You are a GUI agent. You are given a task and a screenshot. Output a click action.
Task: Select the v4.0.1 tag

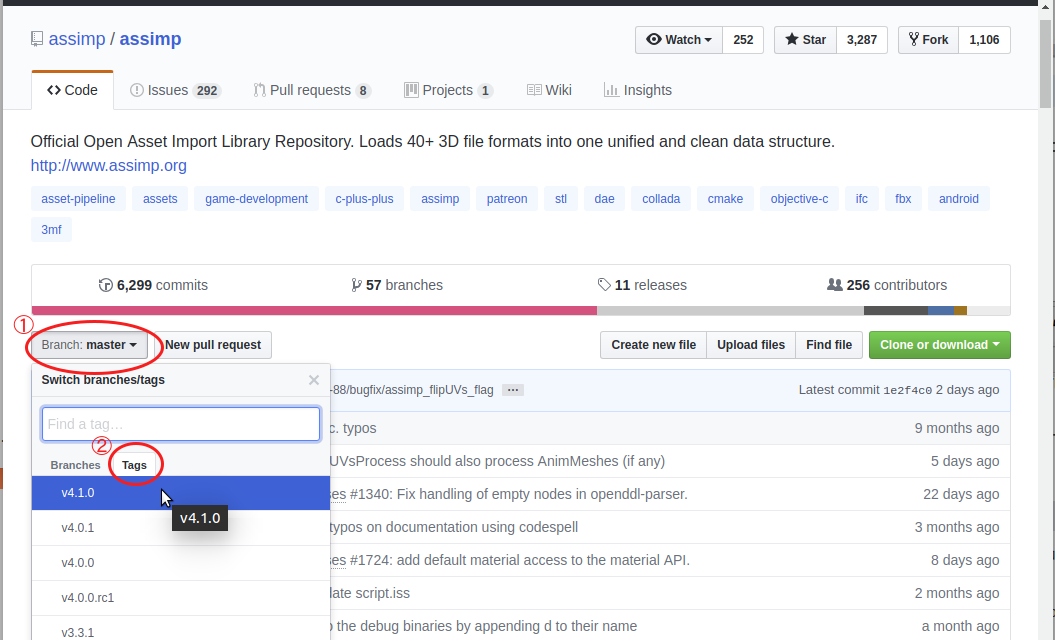coord(78,528)
